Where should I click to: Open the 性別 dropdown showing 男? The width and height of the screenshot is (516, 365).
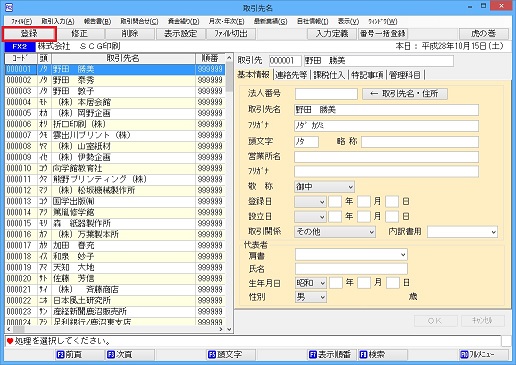coord(311,297)
